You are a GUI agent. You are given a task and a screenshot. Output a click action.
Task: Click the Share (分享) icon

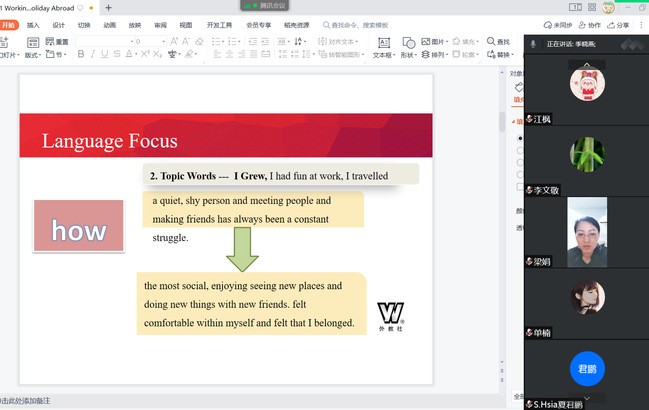(x=618, y=25)
